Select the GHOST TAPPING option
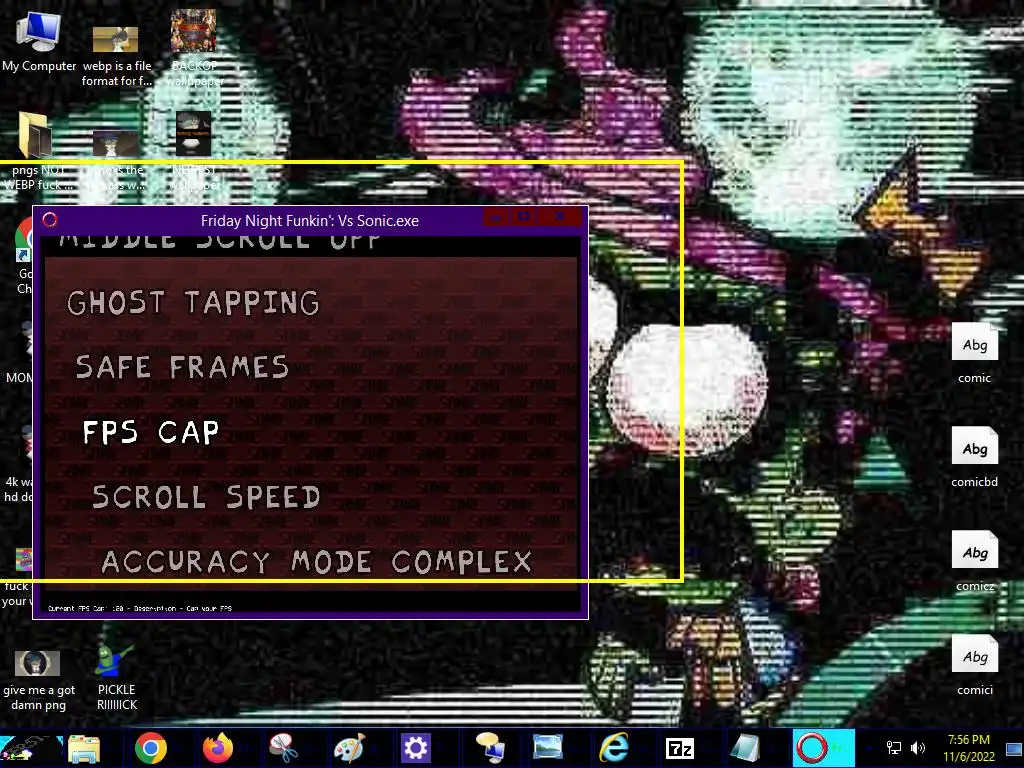Viewport: 1024px width, 768px height. [x=193, y=303]
